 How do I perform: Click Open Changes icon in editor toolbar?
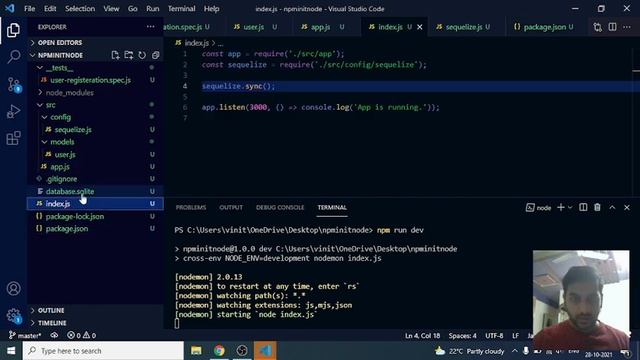coord(598,27)
